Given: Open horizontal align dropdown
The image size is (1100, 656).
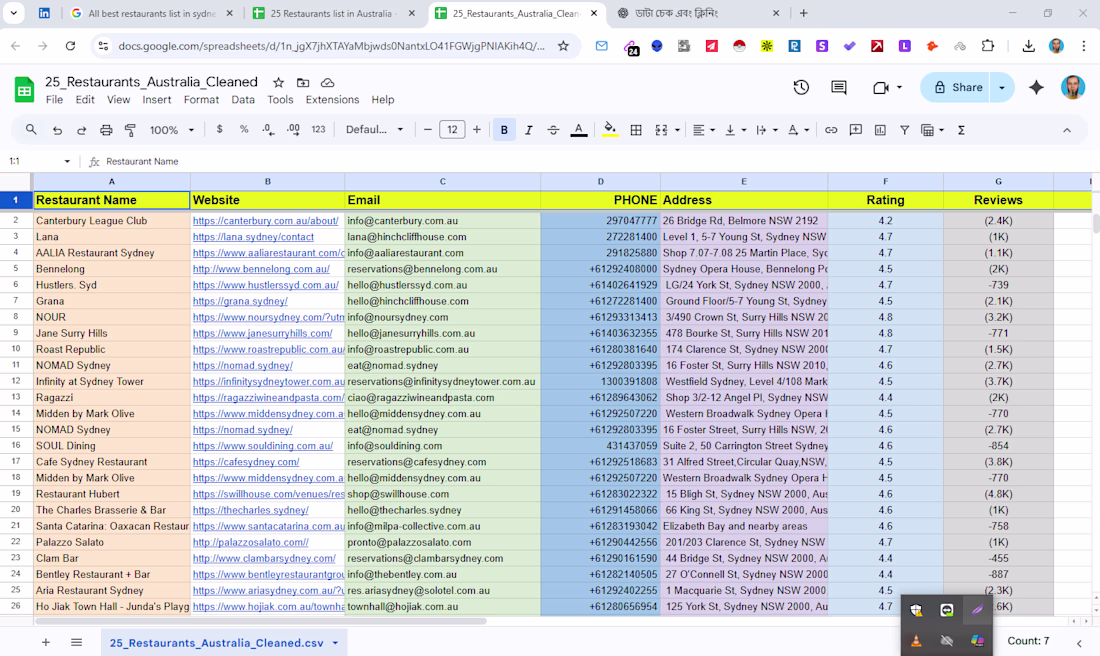Looking at the screenshot, I should pyautogui.click(x=704, y=130).
